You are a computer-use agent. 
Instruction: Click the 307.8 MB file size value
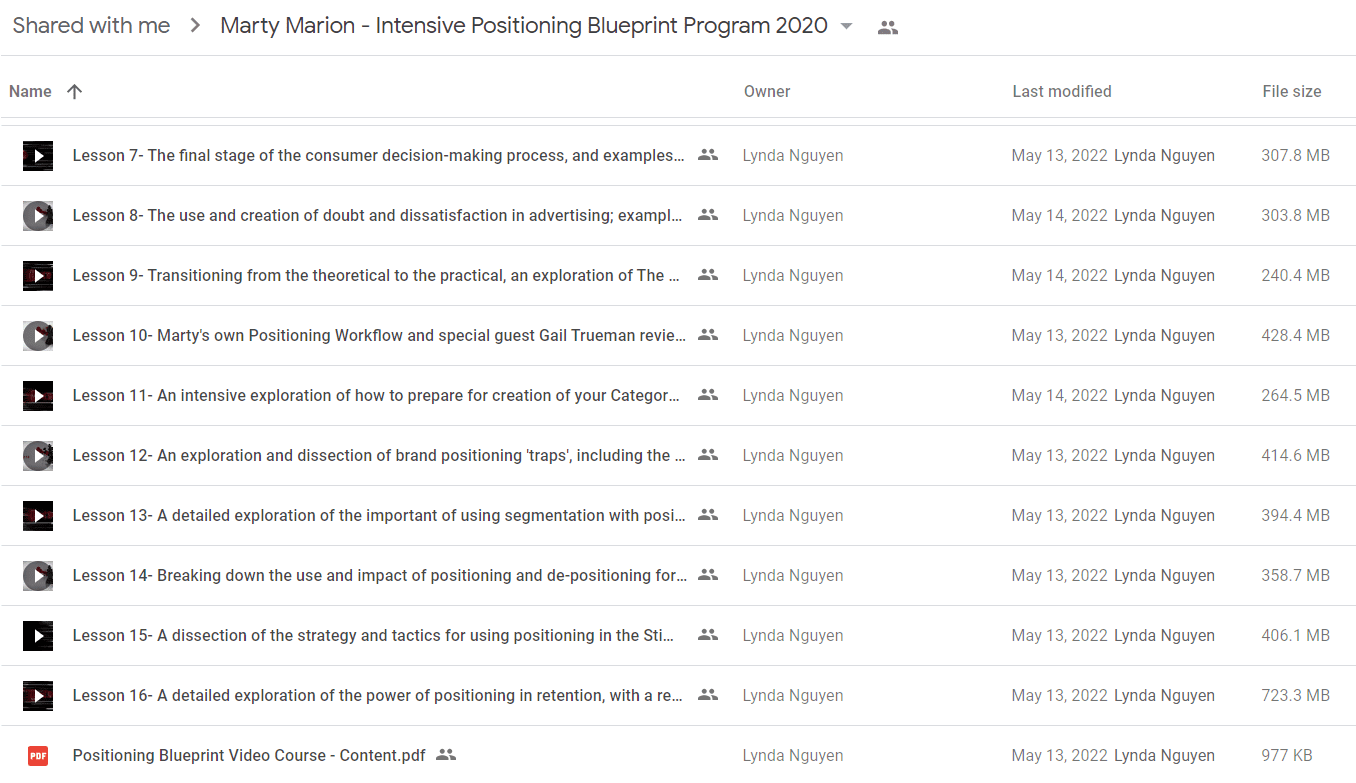pyautogui.click(x=1295, y=155)
